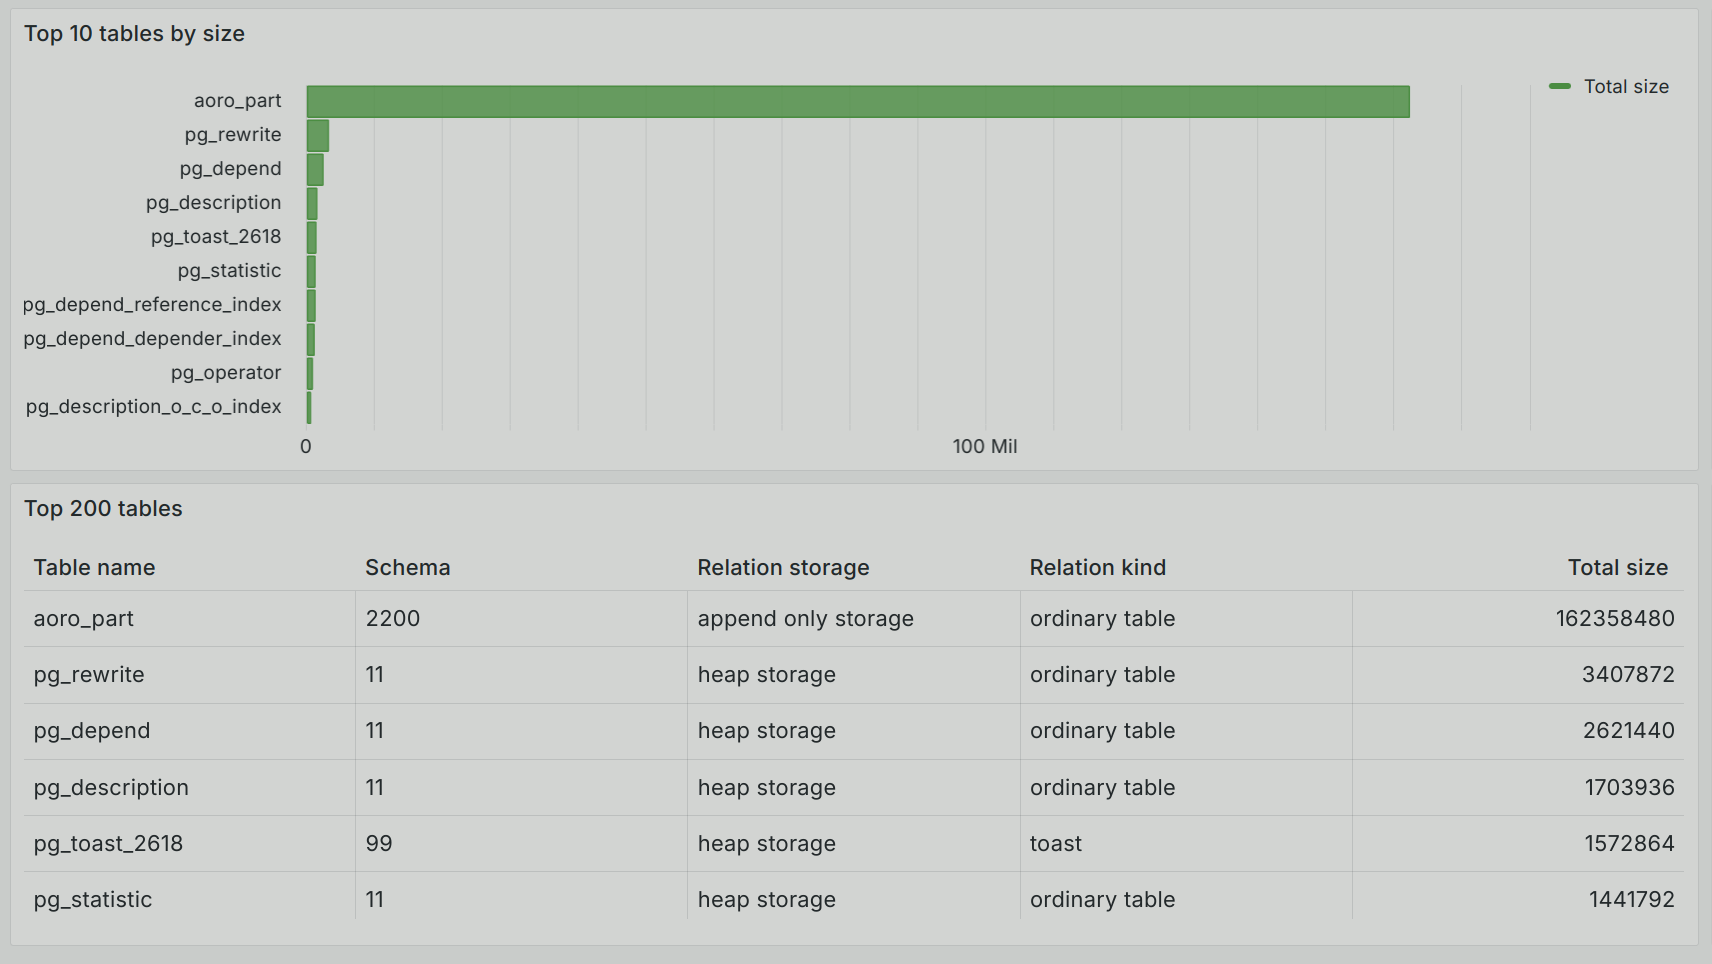Image resolution: width=1712 pixels, height=964 pixels.
Task: Click the schema value 99
Action: click(379, 843)
